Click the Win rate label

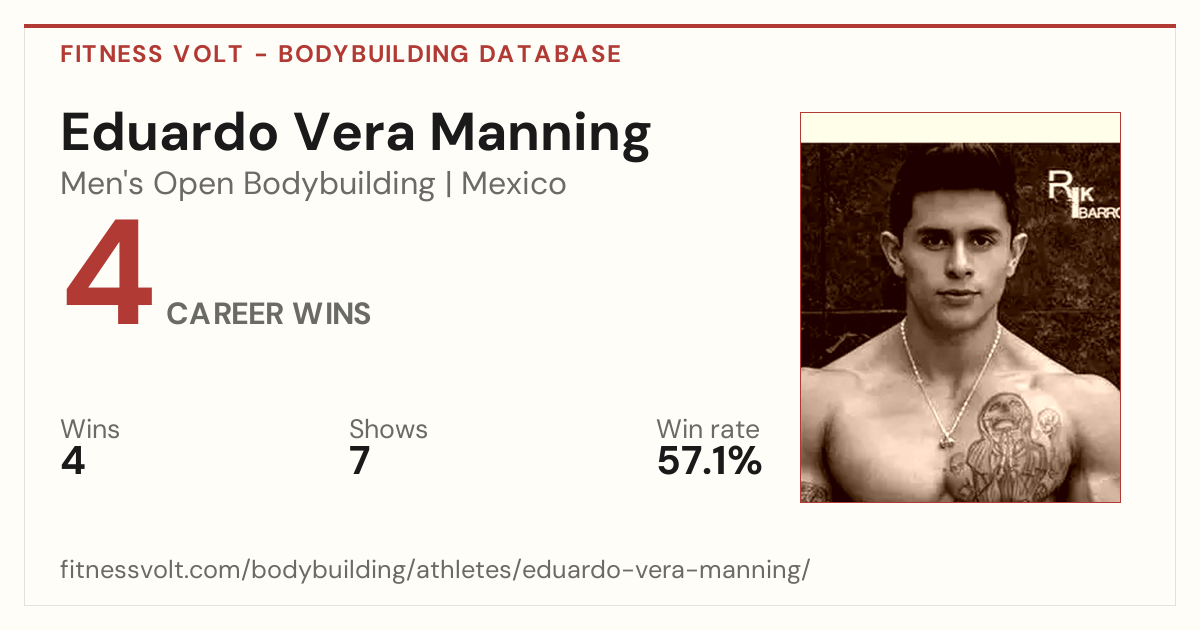tap(708, 429)
